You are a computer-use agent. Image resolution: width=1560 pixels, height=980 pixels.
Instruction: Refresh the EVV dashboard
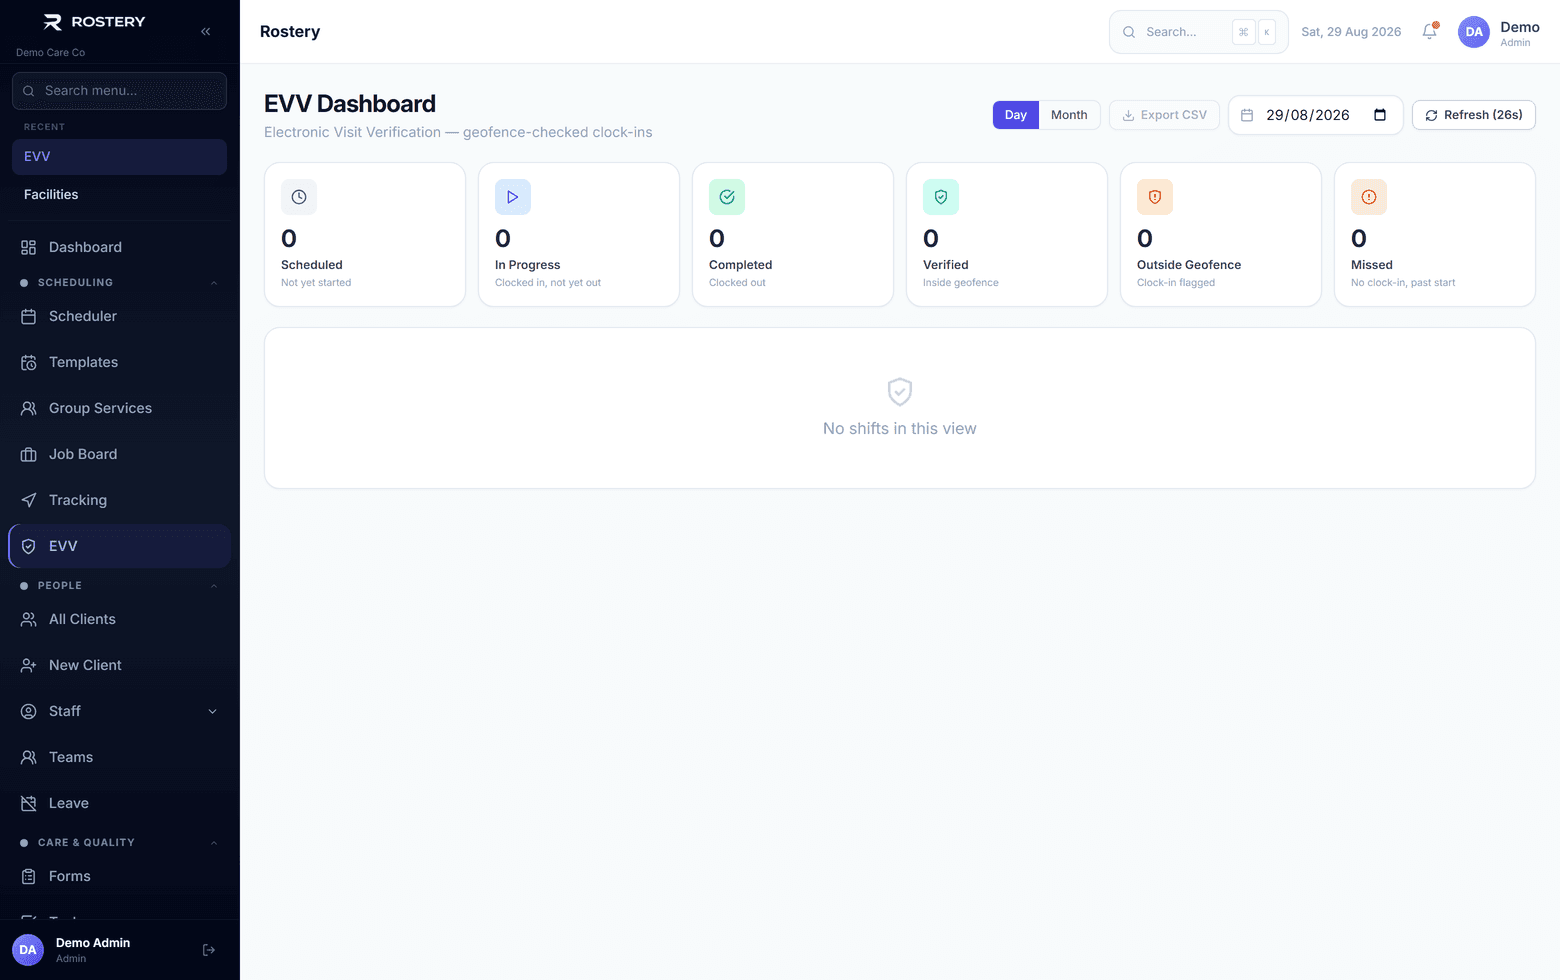(1474, 115)
